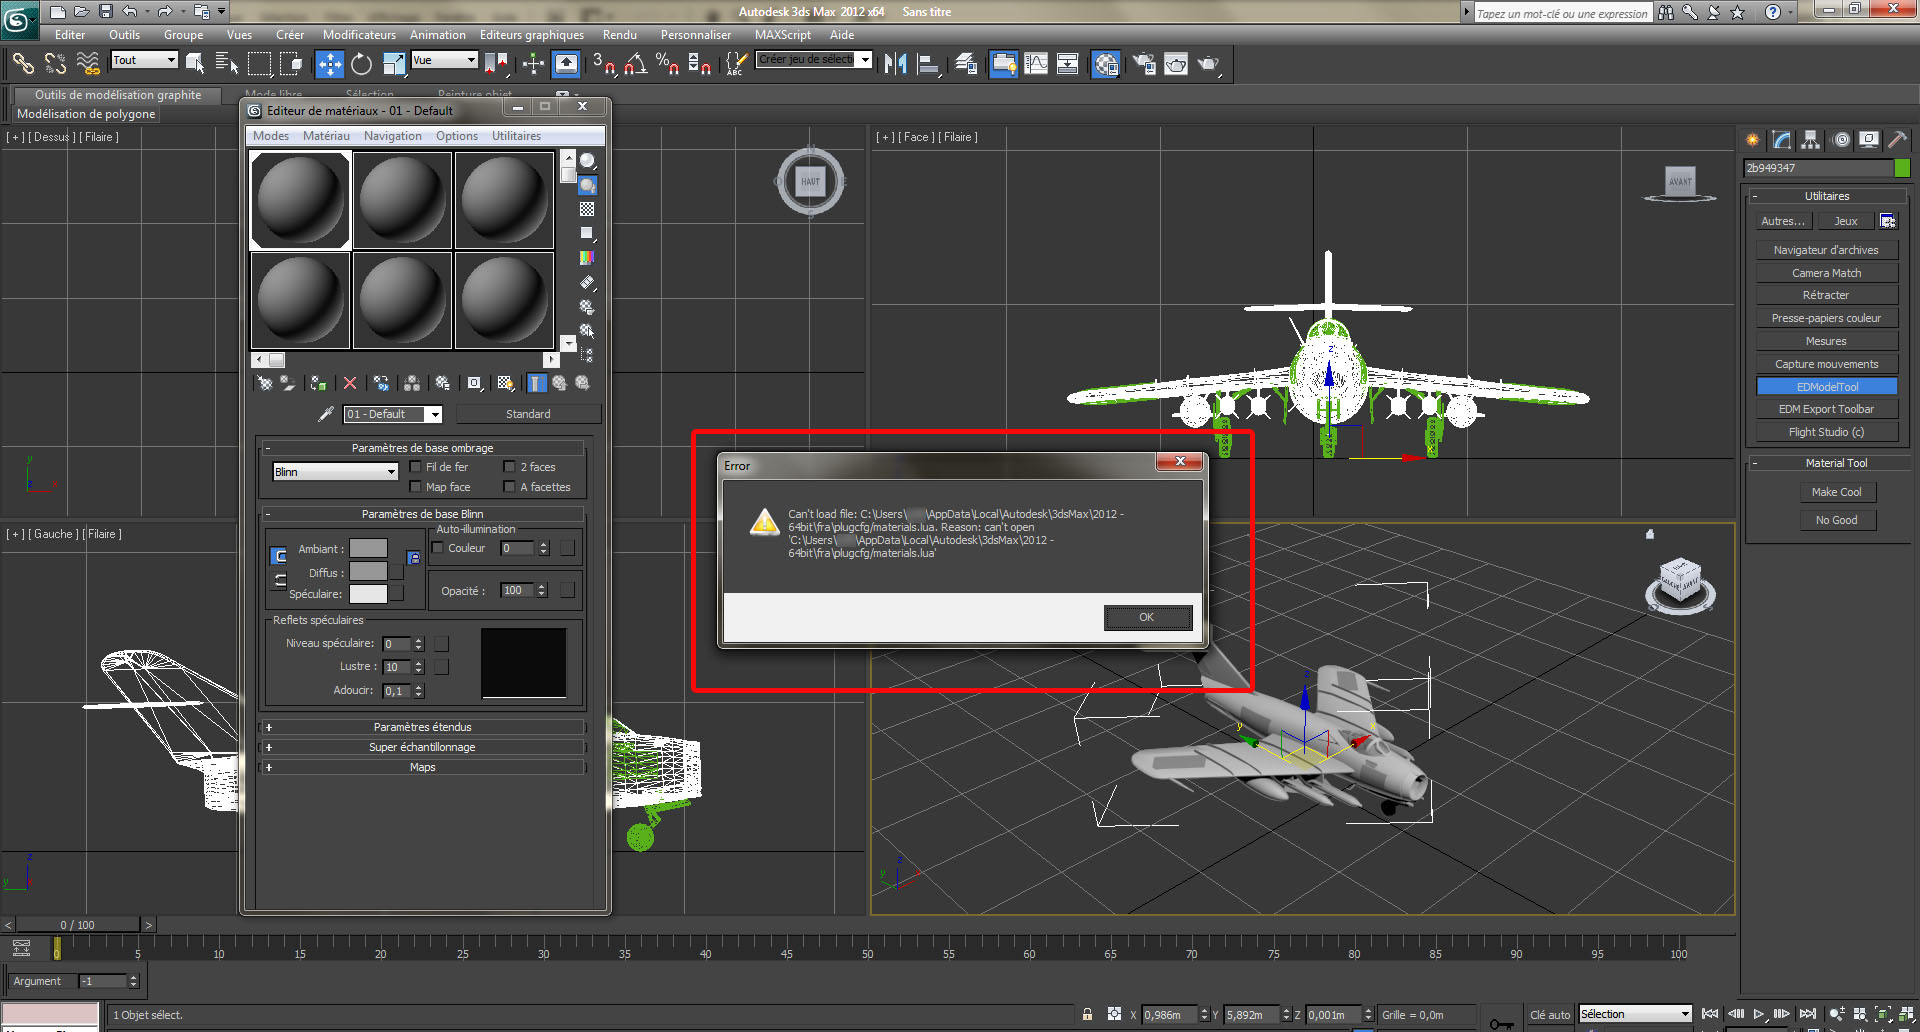Image resolution: width=1920 pixels, height=1032 pixels.
Task: Enable the A facettes checkbox
Action: coord(509,487)
